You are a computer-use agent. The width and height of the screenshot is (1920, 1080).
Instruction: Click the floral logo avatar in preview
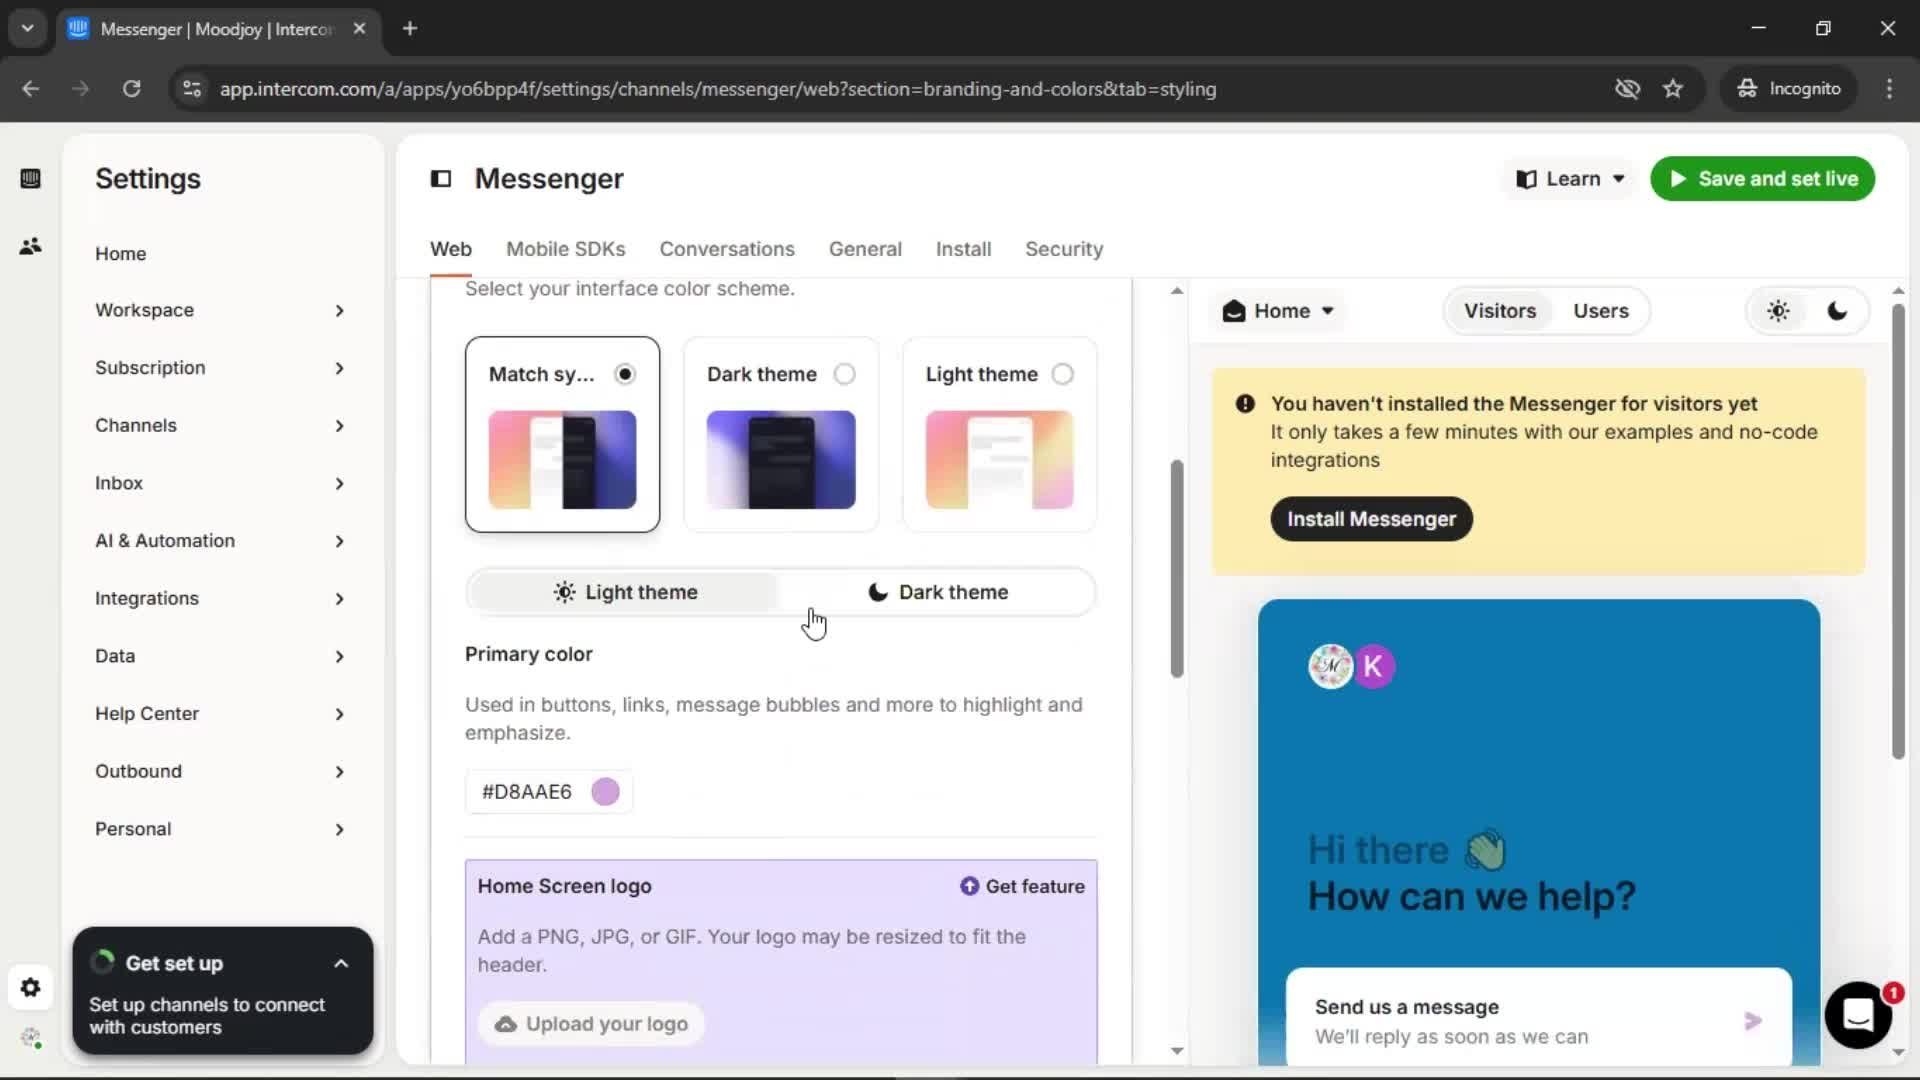coord(1330,666)
